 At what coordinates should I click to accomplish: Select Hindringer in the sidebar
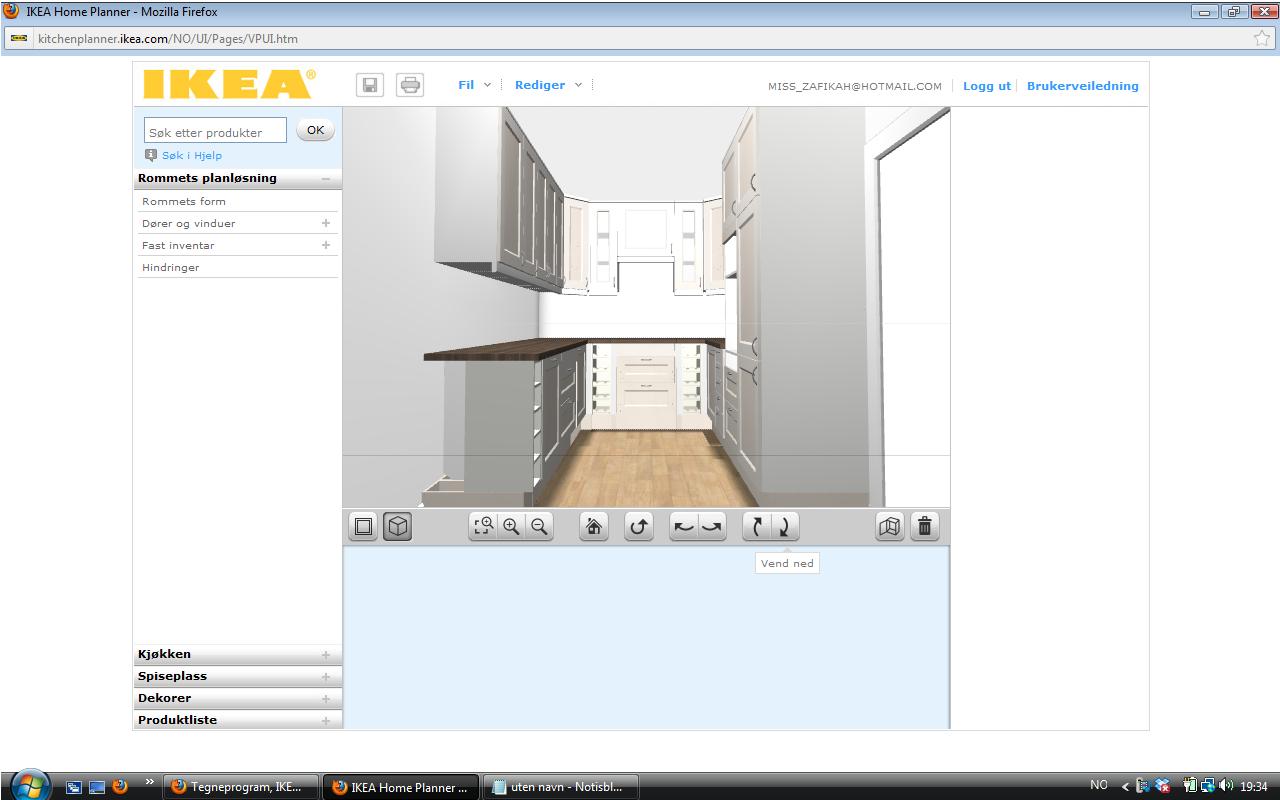coord(171,267)
